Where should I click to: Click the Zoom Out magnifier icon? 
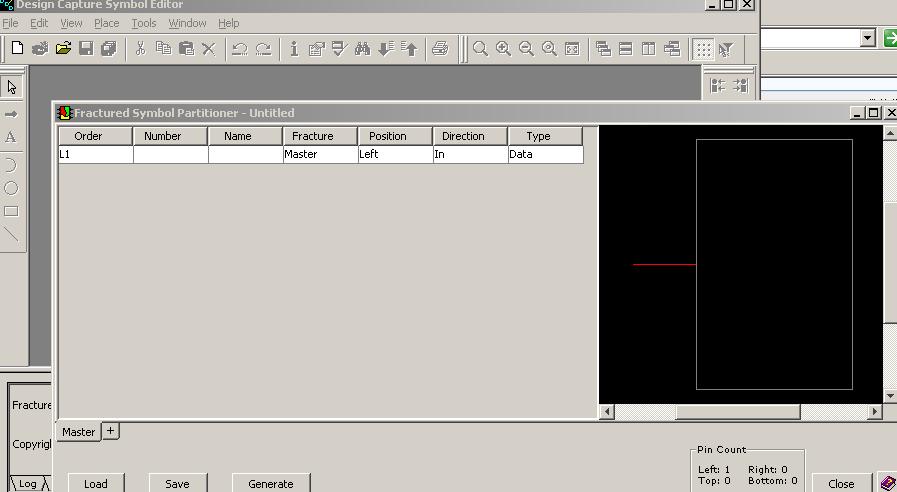[526, 49]
